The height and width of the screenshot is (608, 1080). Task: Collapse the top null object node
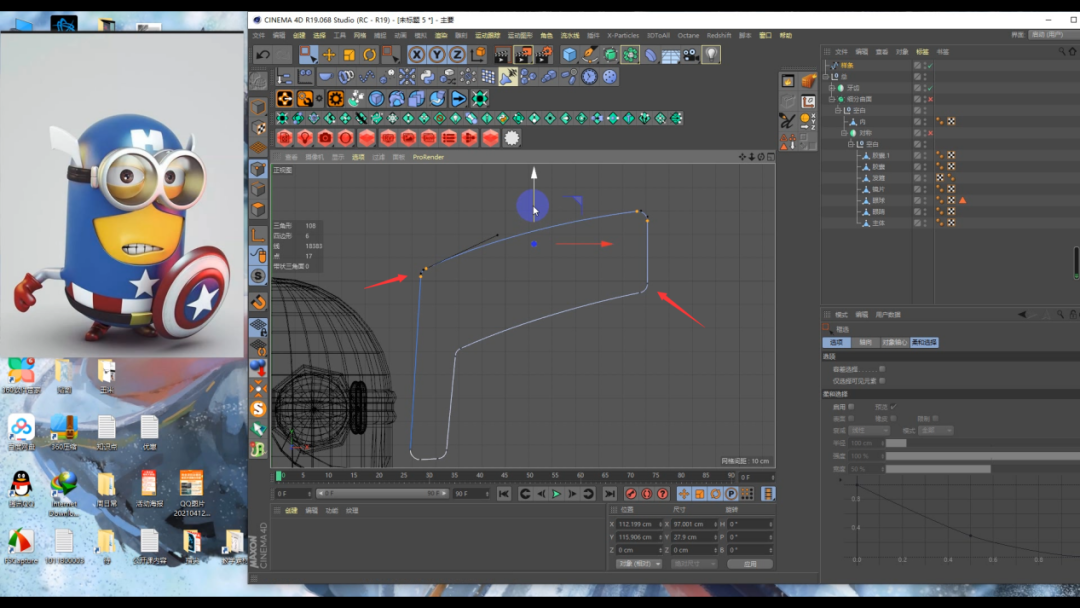(826, 76)
